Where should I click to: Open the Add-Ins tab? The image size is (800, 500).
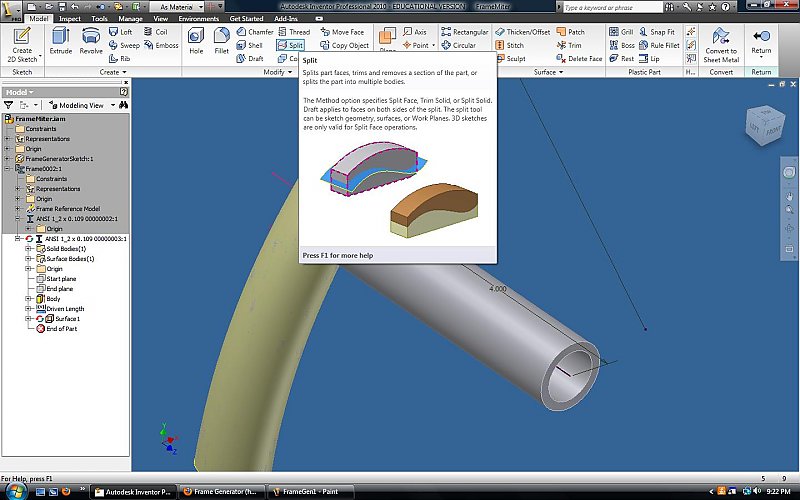pyautogui.click(x=286, y=18)
